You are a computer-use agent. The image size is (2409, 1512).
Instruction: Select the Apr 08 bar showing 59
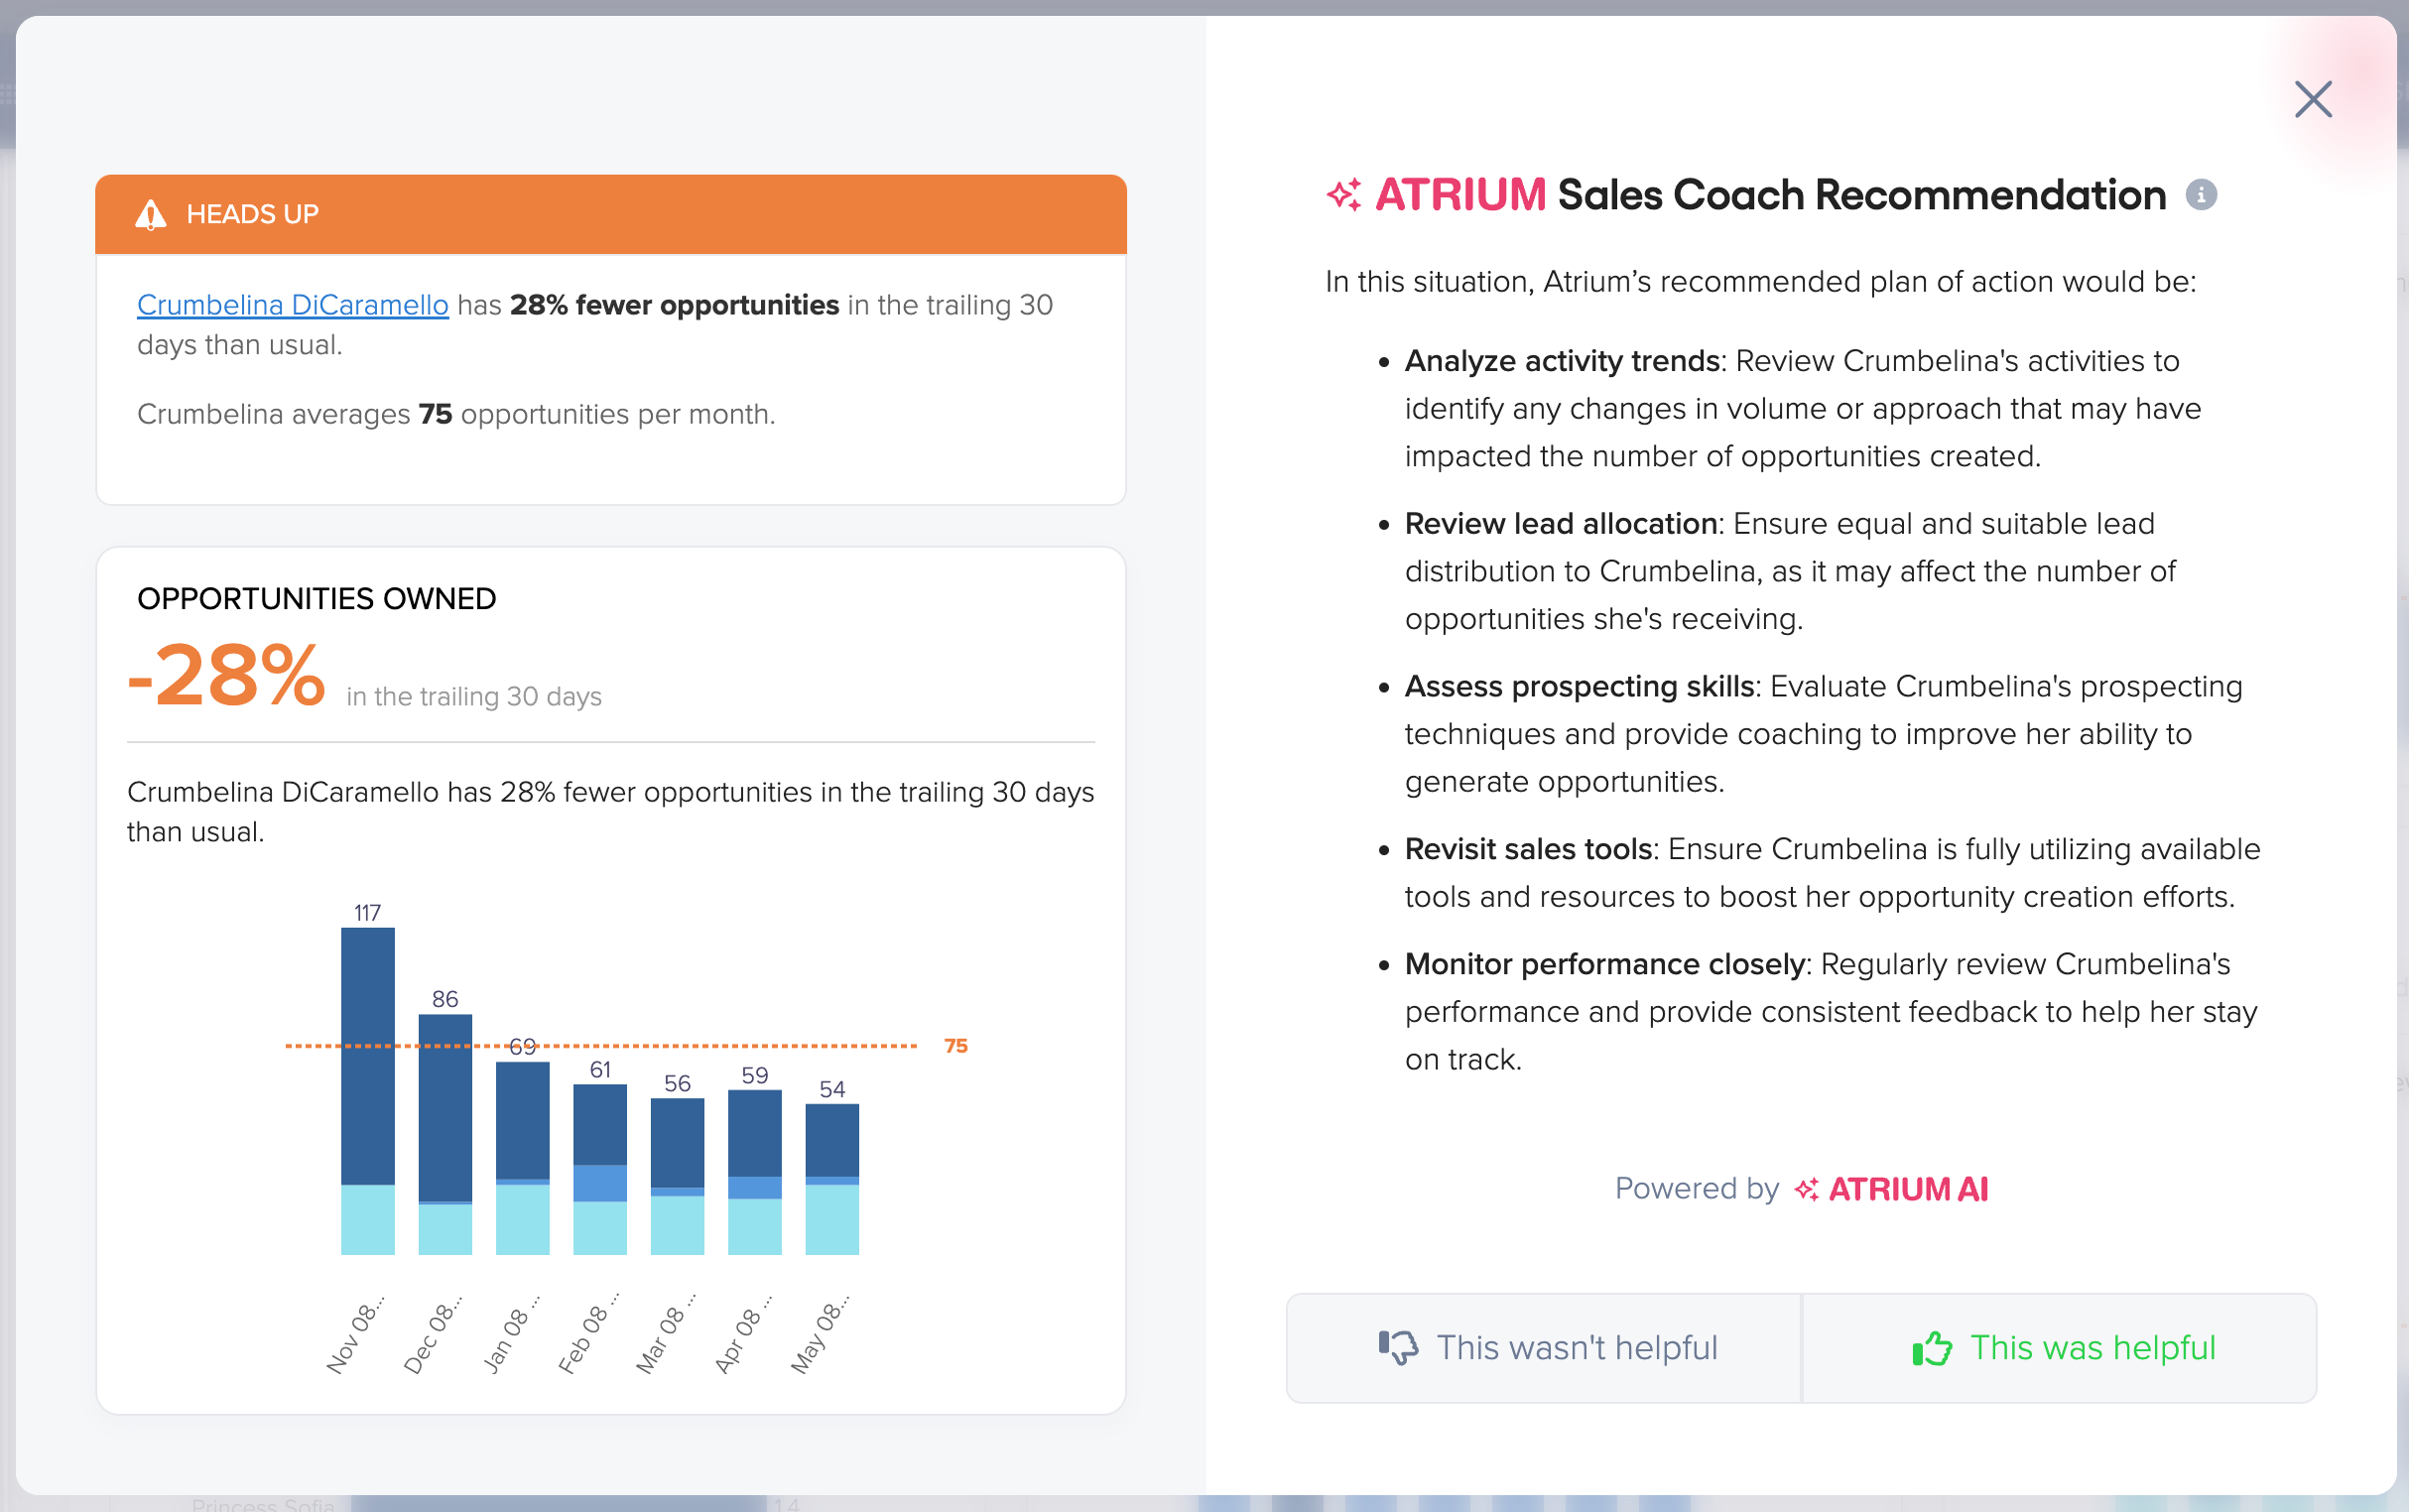coord(755,1172)
